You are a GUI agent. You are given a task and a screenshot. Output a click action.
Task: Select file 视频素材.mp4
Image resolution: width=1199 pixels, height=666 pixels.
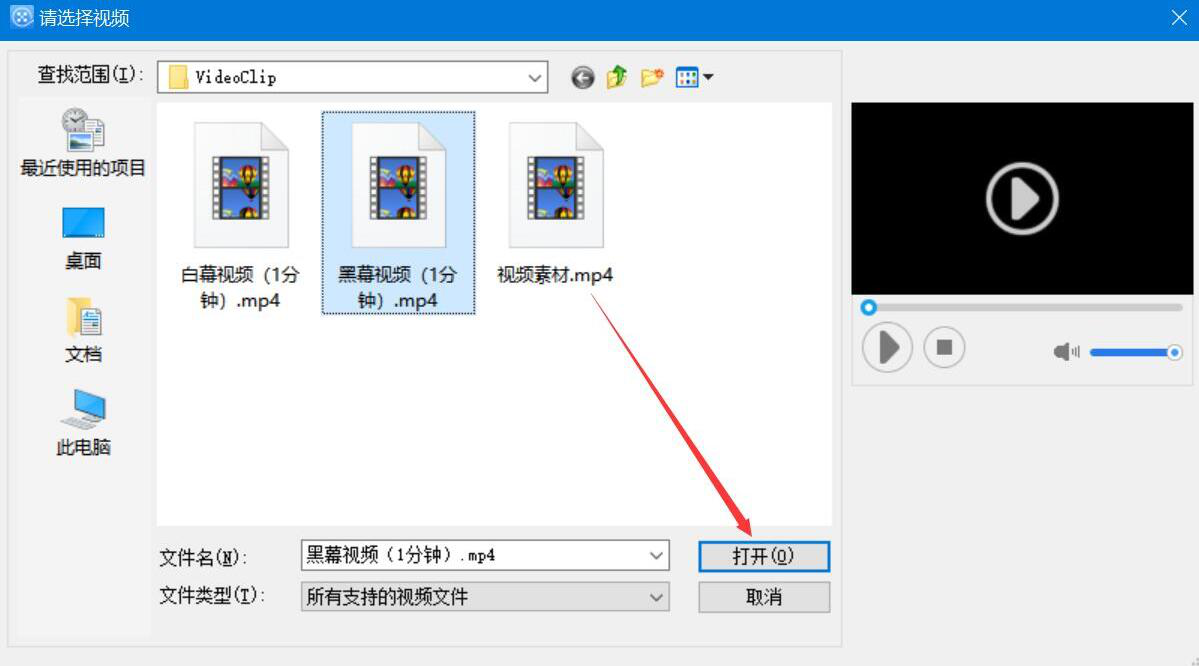point(555,204)
